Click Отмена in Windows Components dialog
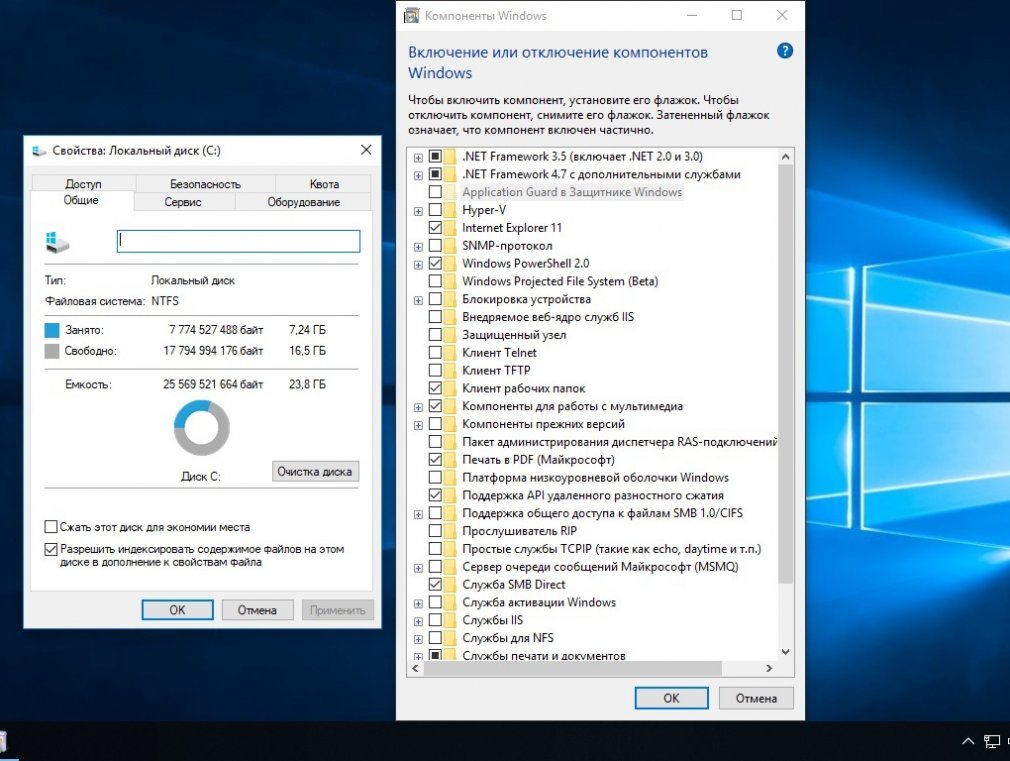 [x=756, y=698]
